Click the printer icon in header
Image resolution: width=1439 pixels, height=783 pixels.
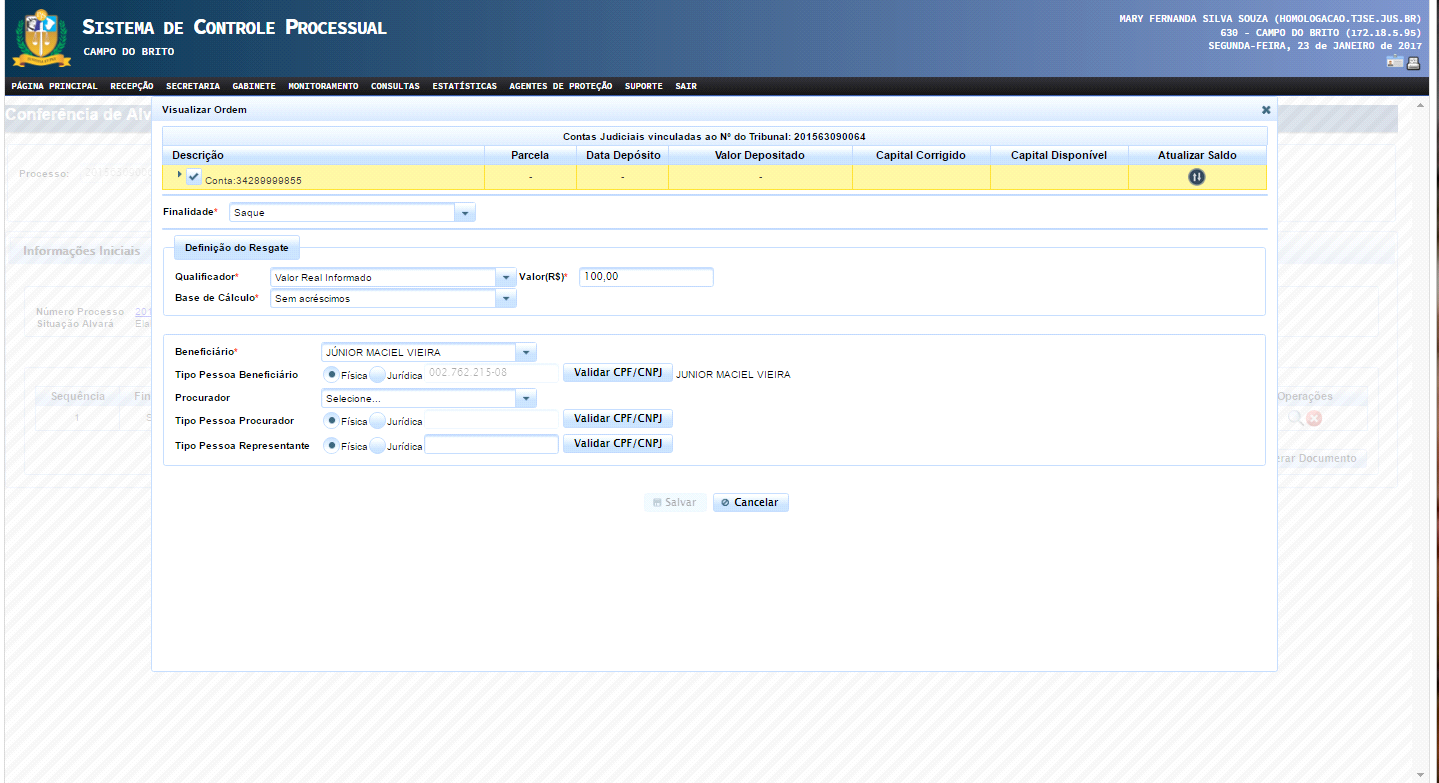click(x=1413, y=63)
